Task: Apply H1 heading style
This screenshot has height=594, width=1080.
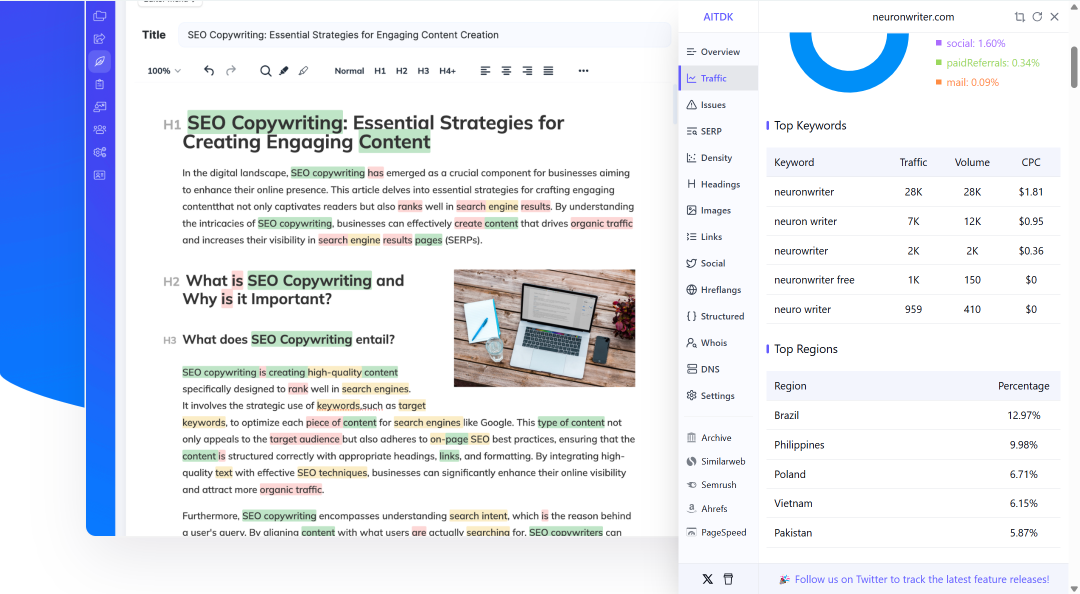Action: point(380,71)
